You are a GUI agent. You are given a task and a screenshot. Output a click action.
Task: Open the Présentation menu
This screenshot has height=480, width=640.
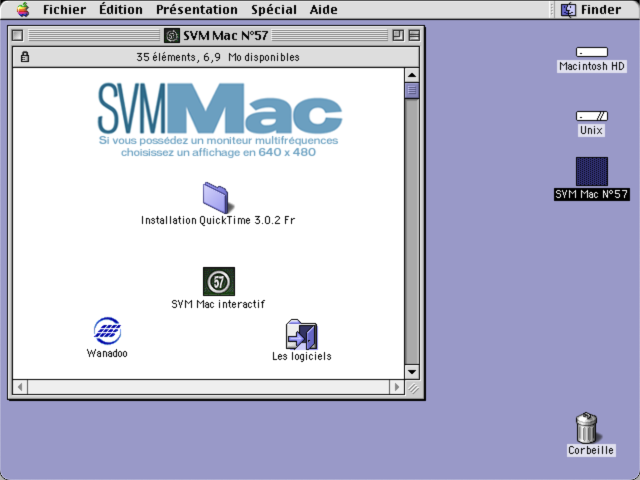(197, 9)
